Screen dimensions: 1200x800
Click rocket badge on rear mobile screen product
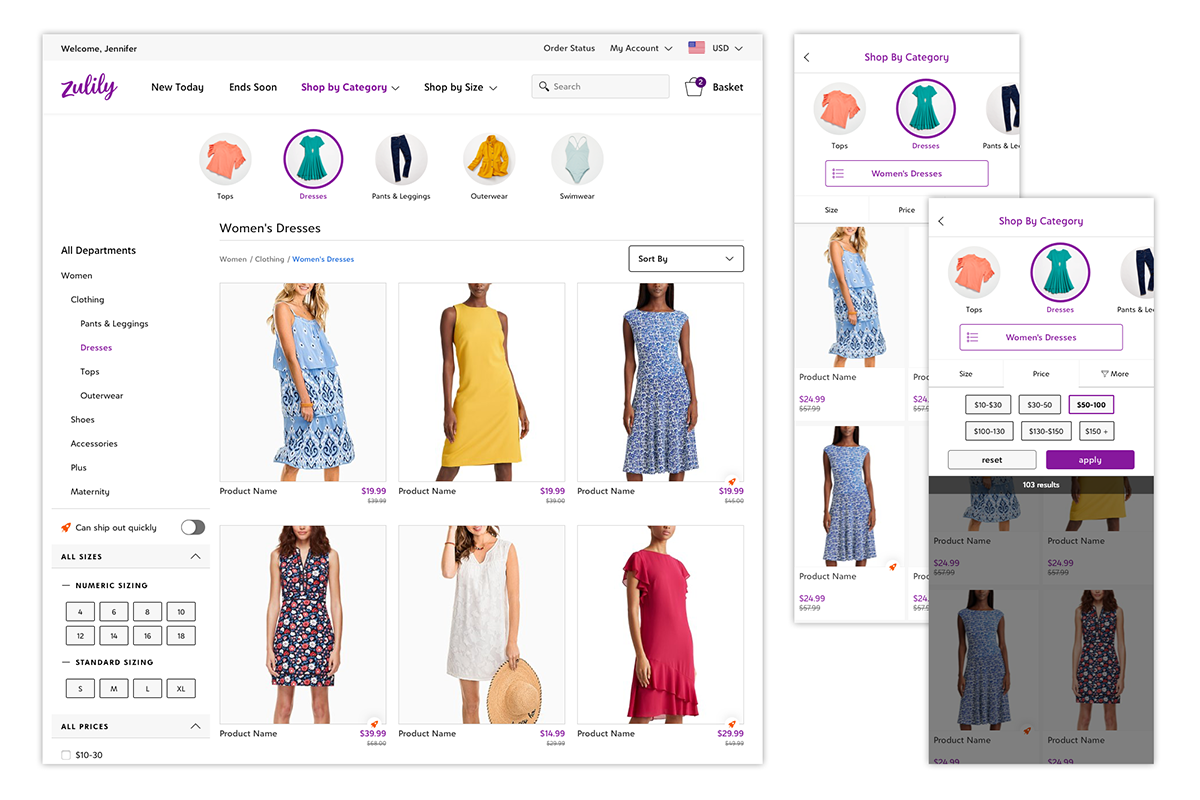892,567
